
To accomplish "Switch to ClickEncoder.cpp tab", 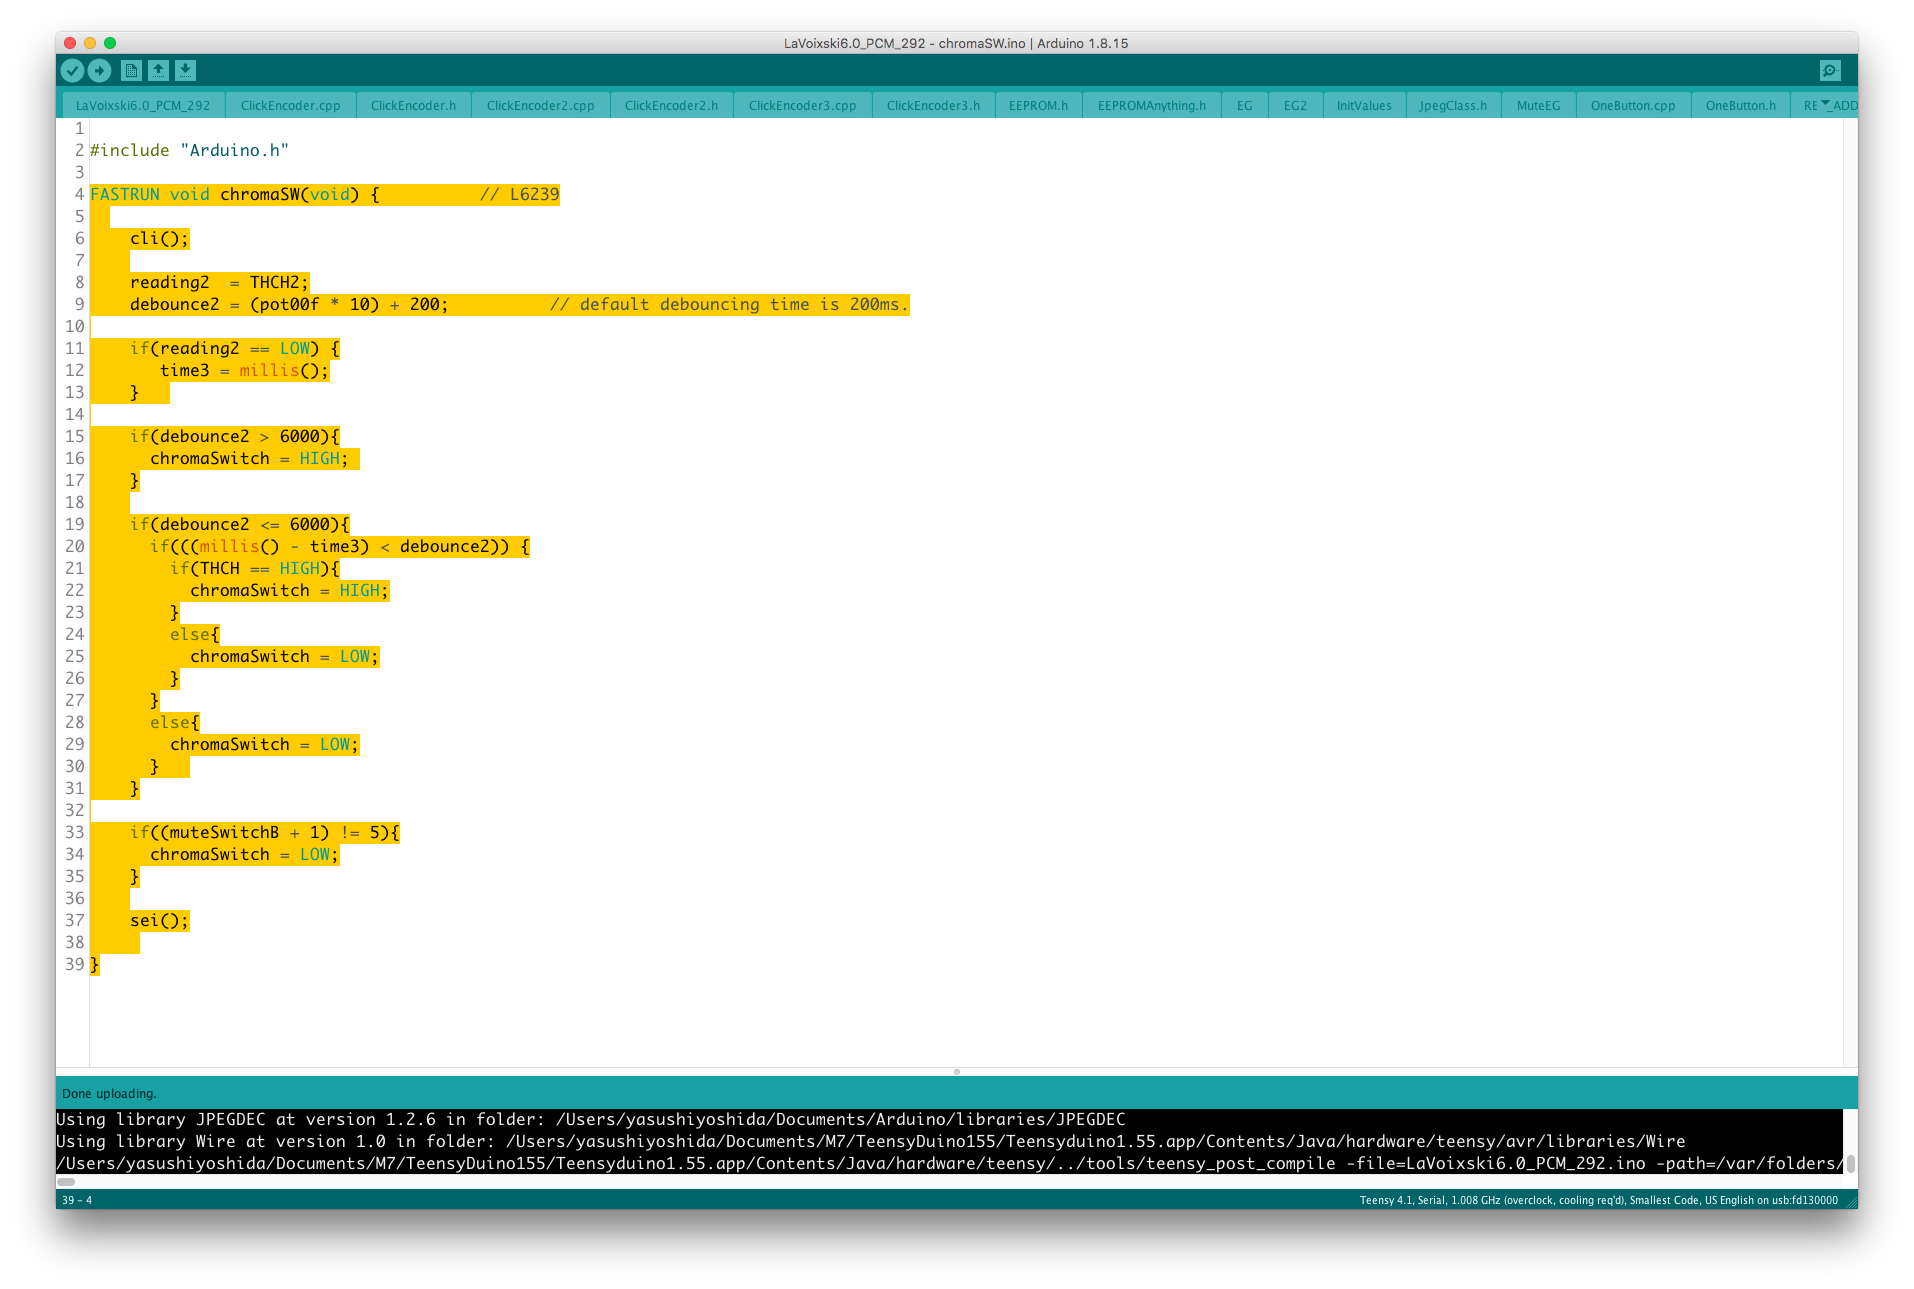I will [290, 105].
